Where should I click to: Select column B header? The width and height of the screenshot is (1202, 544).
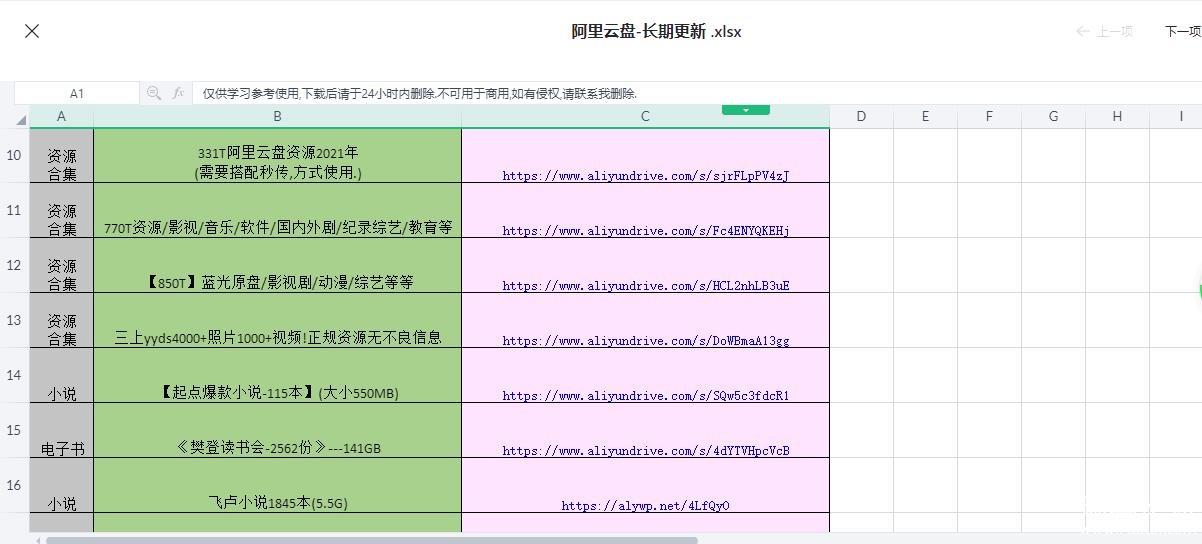point(277,116)
